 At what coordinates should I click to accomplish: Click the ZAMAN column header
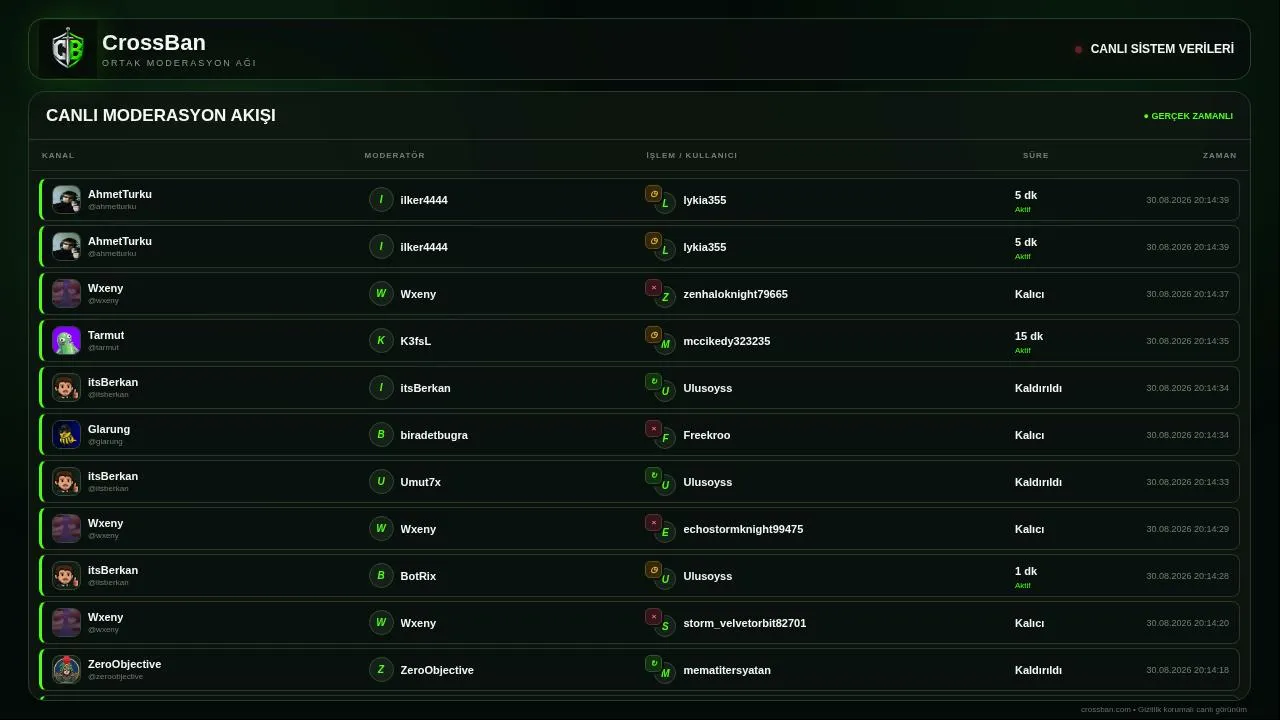click(x=1220, y=156)
